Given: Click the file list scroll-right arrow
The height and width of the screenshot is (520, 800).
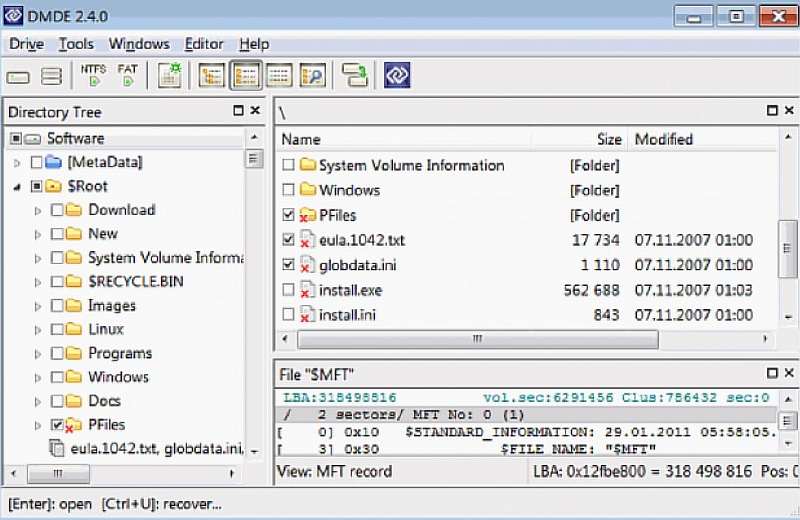Looking at the screenshot, I should click(765, 338).
